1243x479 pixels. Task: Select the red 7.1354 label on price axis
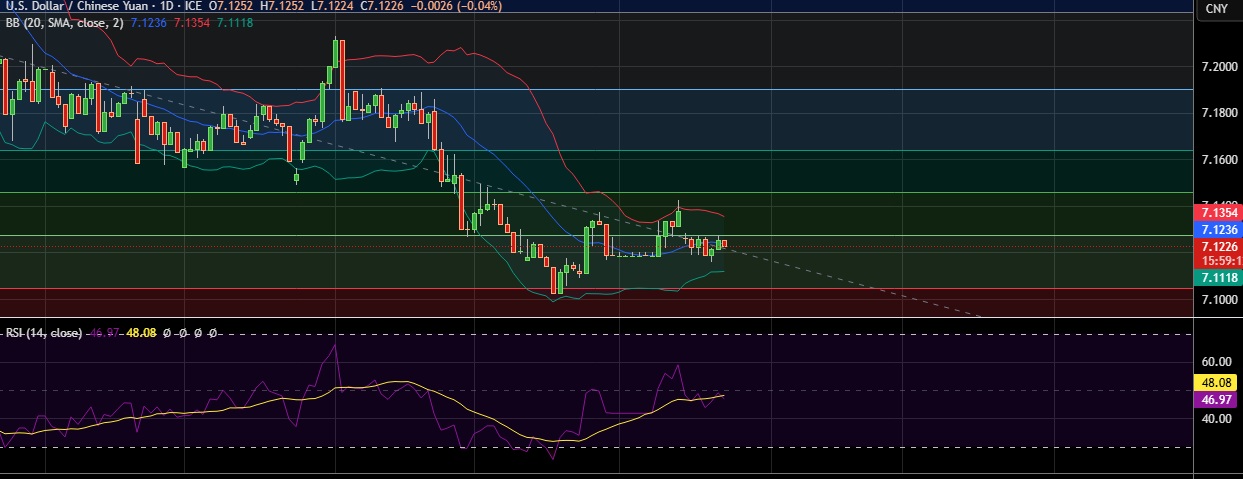click(x=1219, y=213)
